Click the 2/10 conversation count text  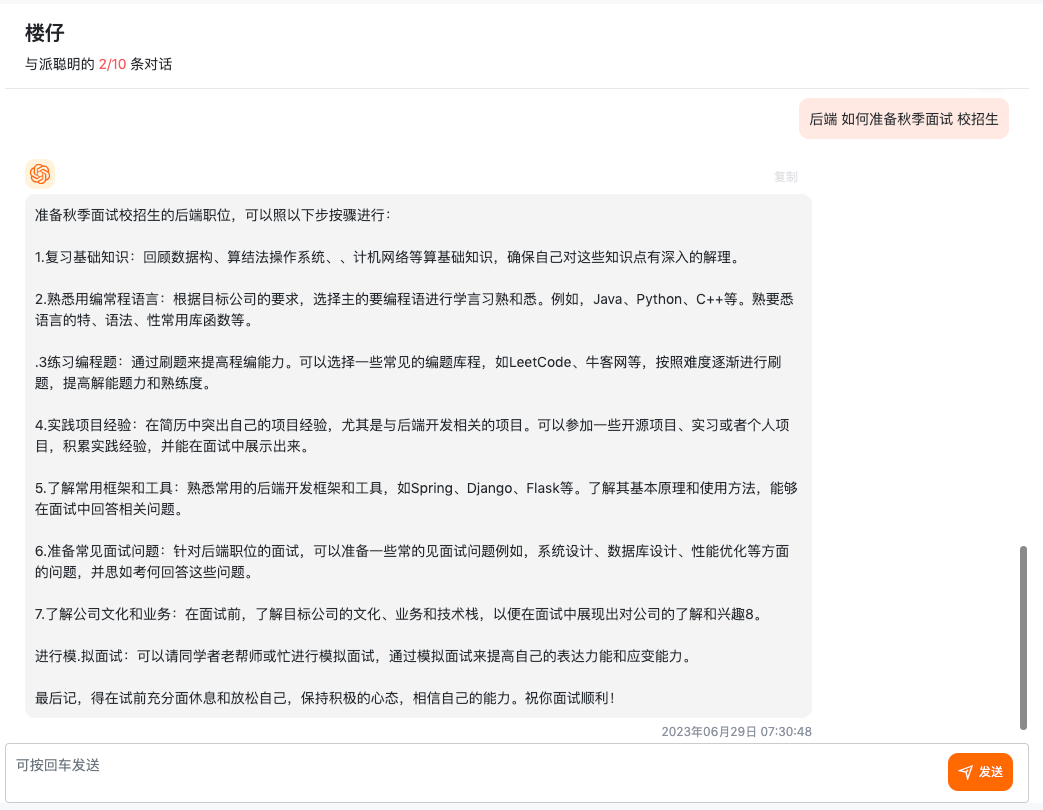pyautogui.click(x=112, y=65)
